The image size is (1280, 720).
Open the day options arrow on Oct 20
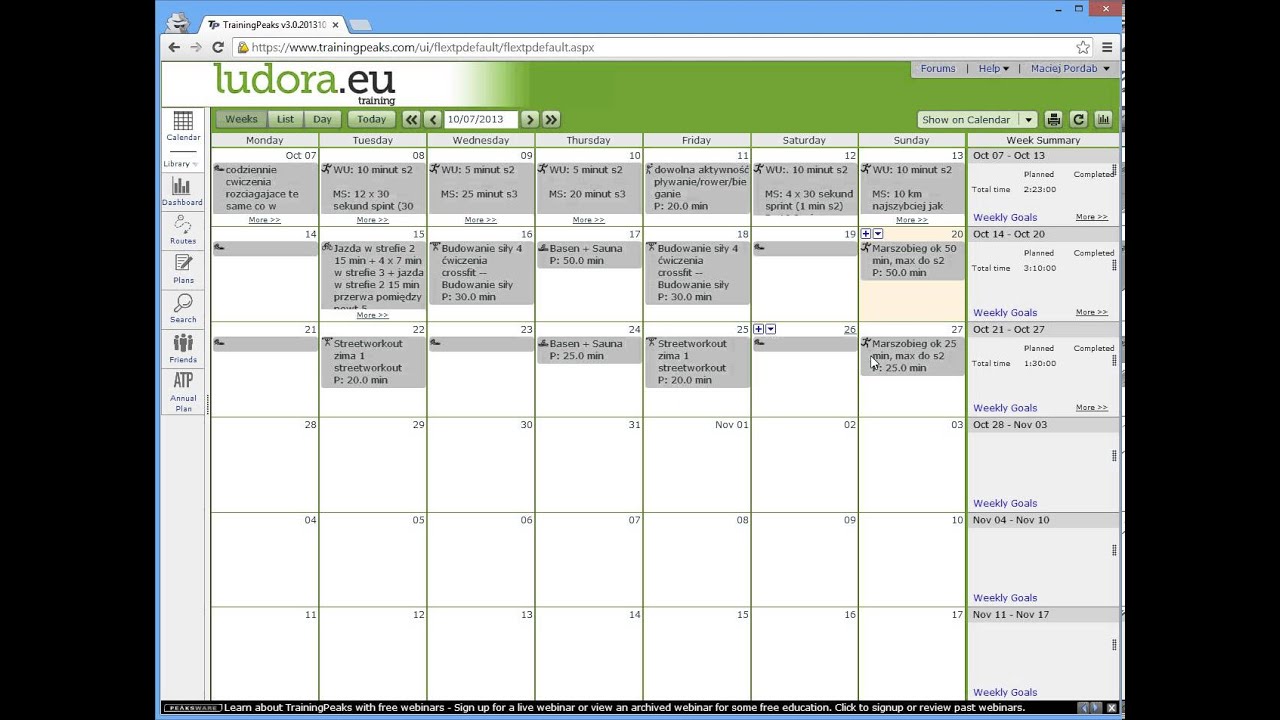[878, 234]
